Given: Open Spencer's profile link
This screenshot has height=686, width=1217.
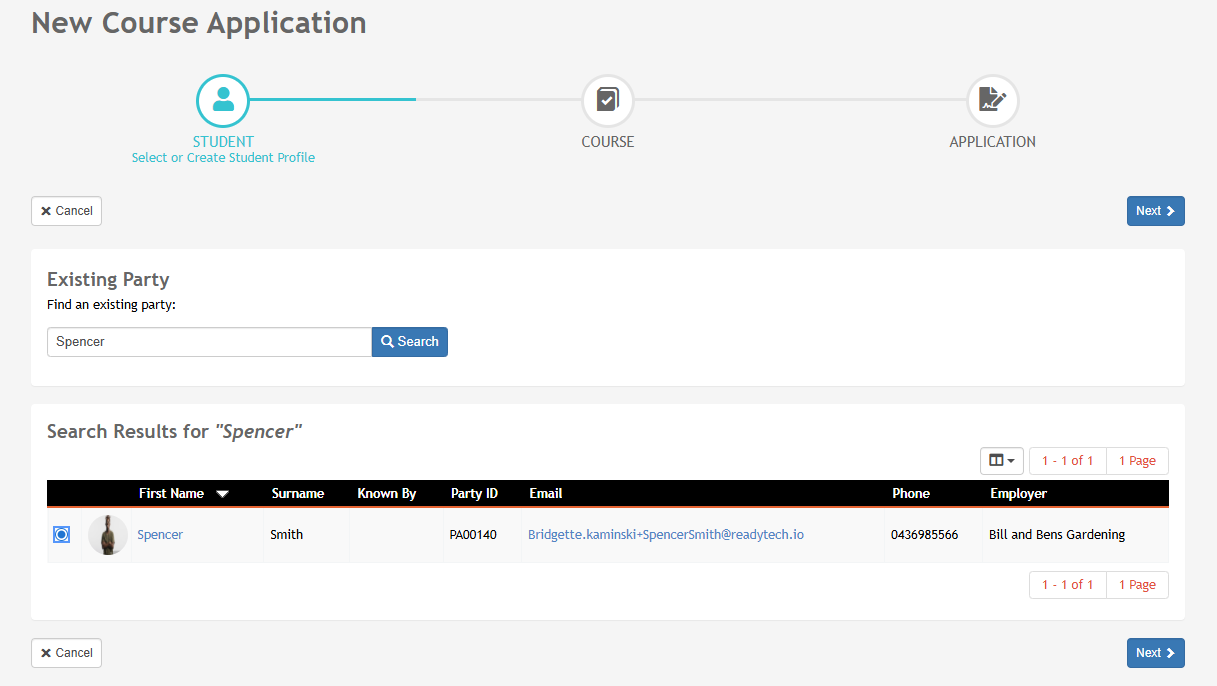Looking at the screenshot, I should (160, 535).
